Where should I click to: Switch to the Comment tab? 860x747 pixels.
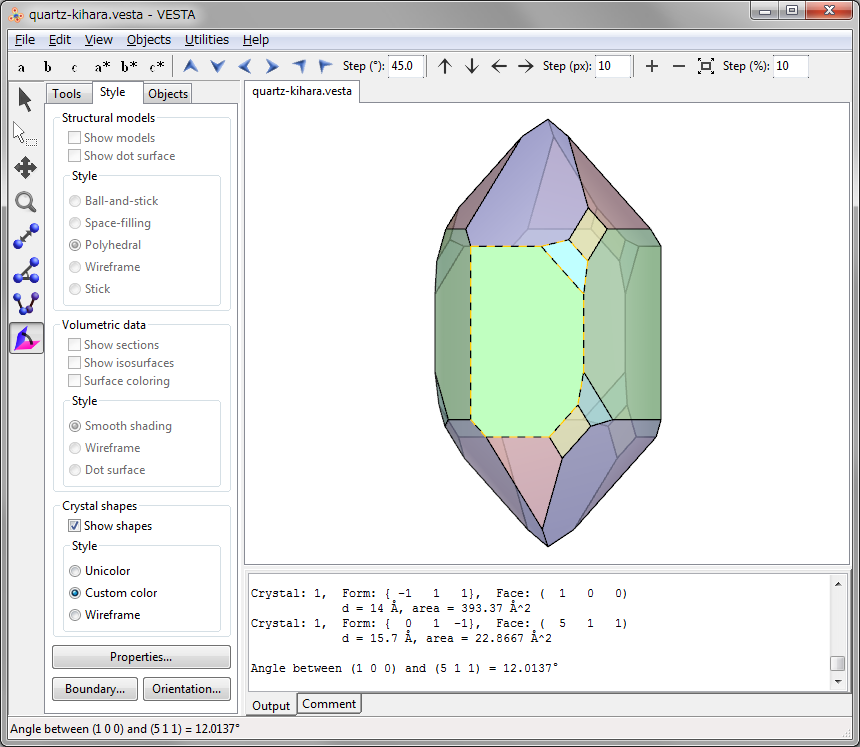[329, 704]
